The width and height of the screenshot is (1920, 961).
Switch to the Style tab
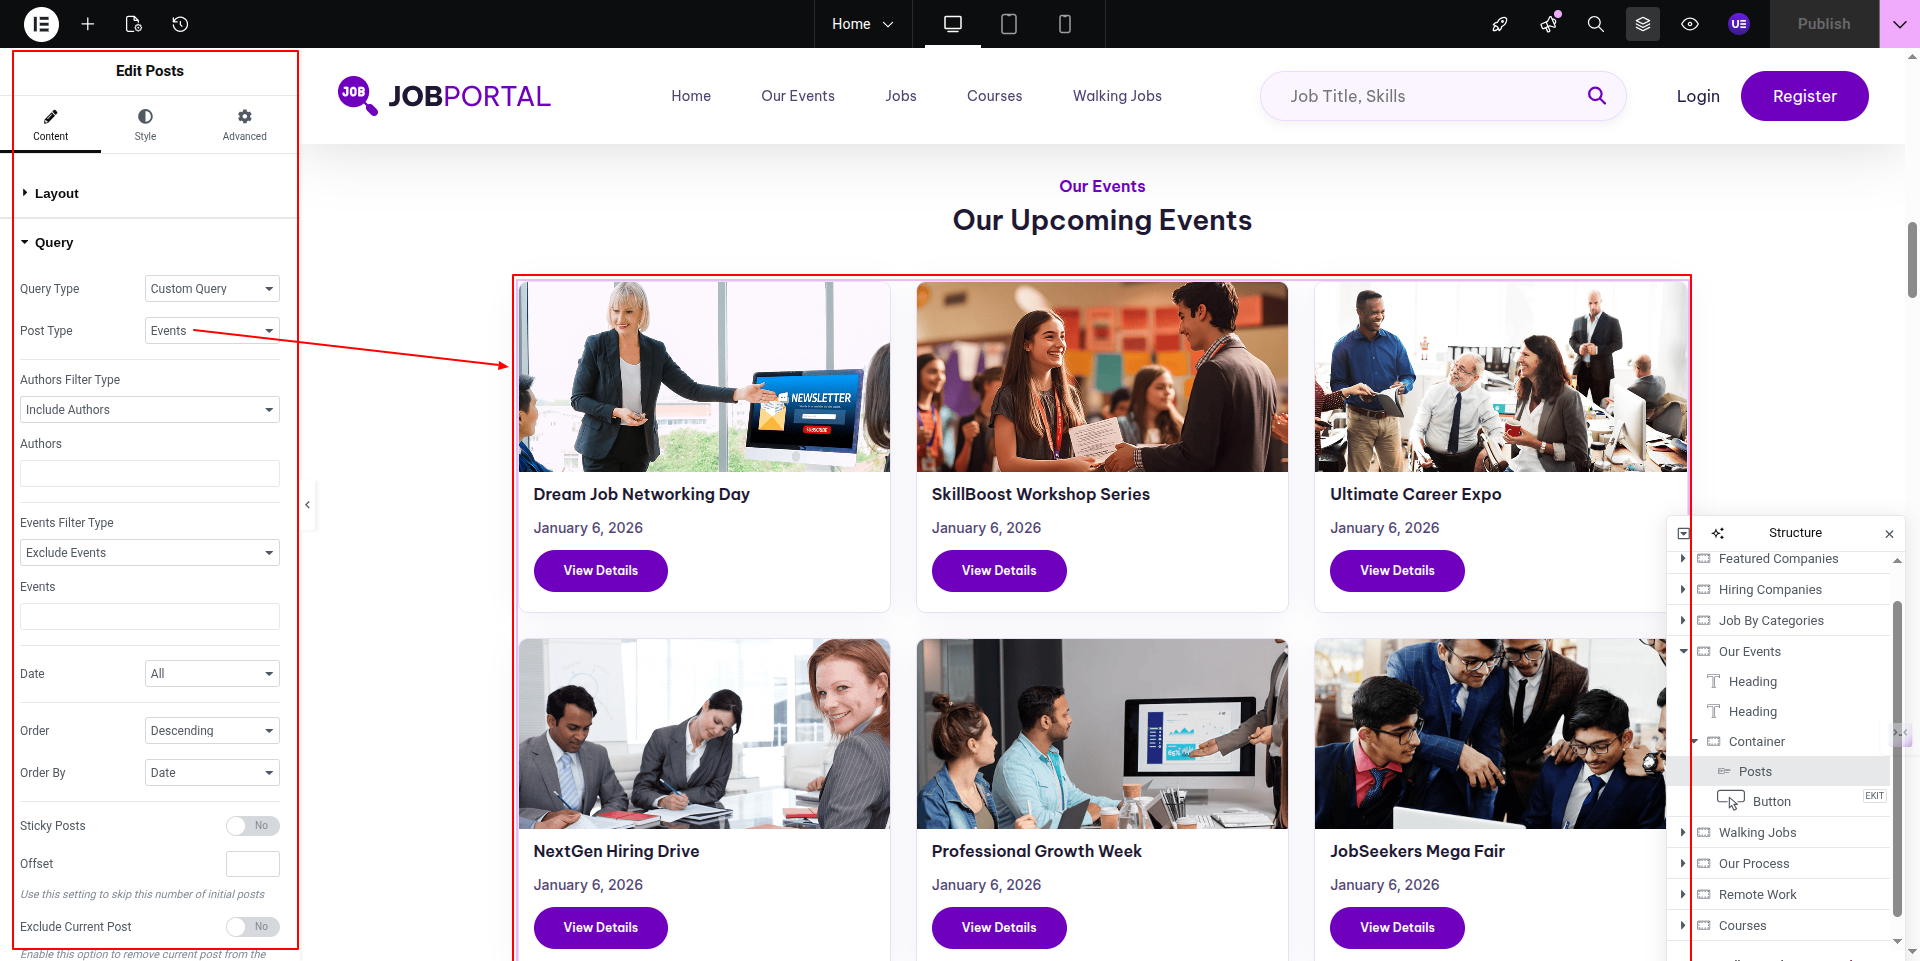point(145,125)
